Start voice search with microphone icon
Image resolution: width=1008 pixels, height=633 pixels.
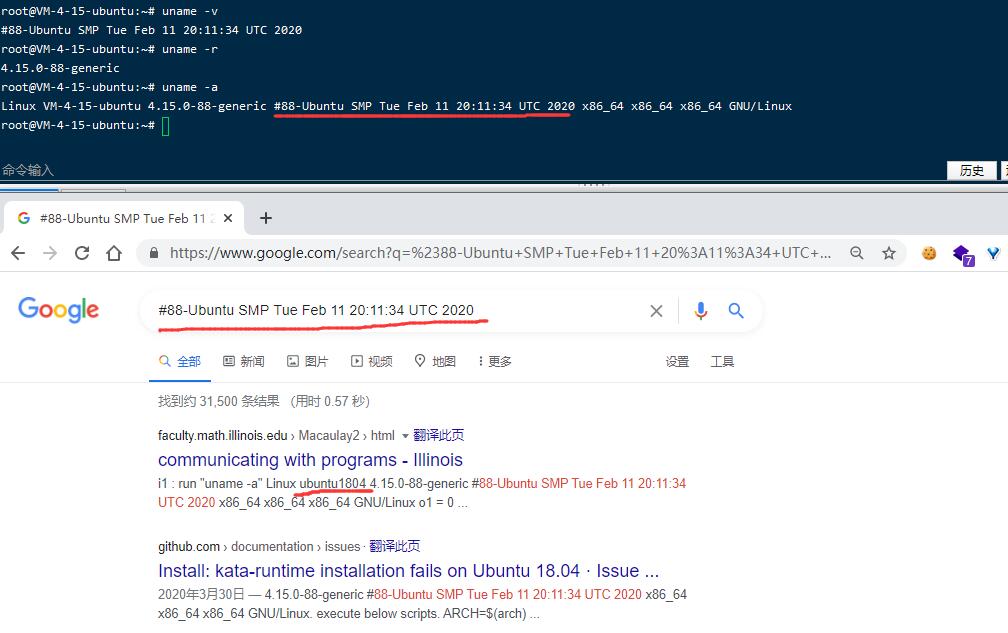[701, 311]
